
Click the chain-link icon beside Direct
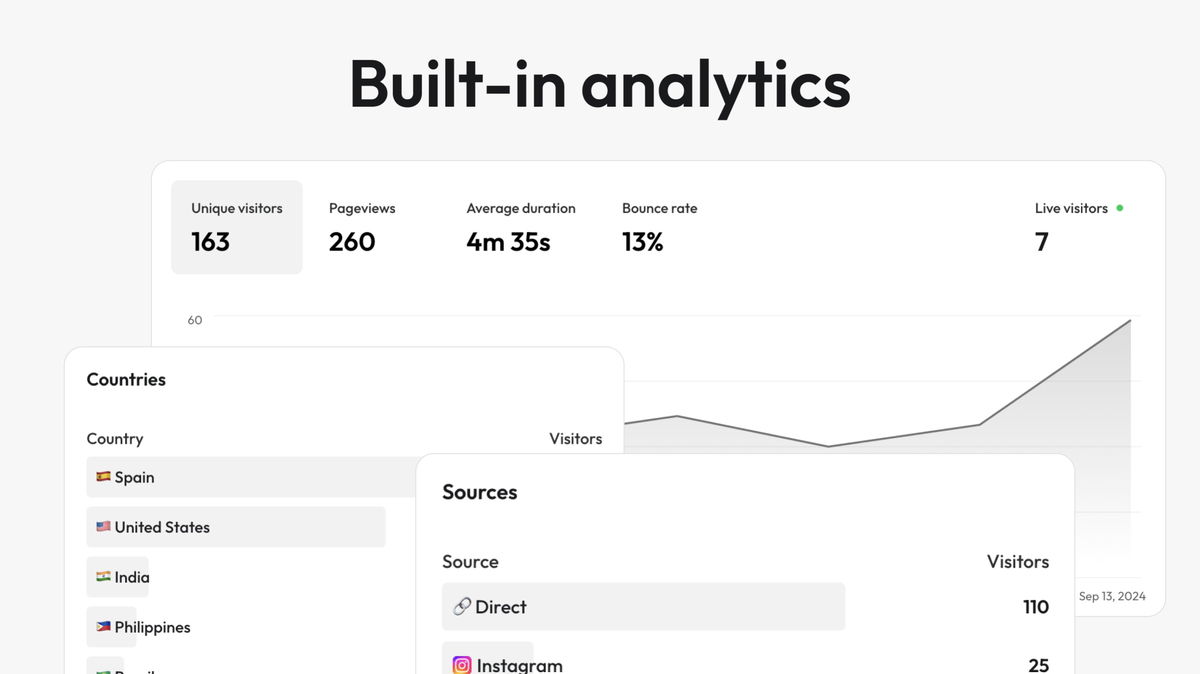(461, 607)
